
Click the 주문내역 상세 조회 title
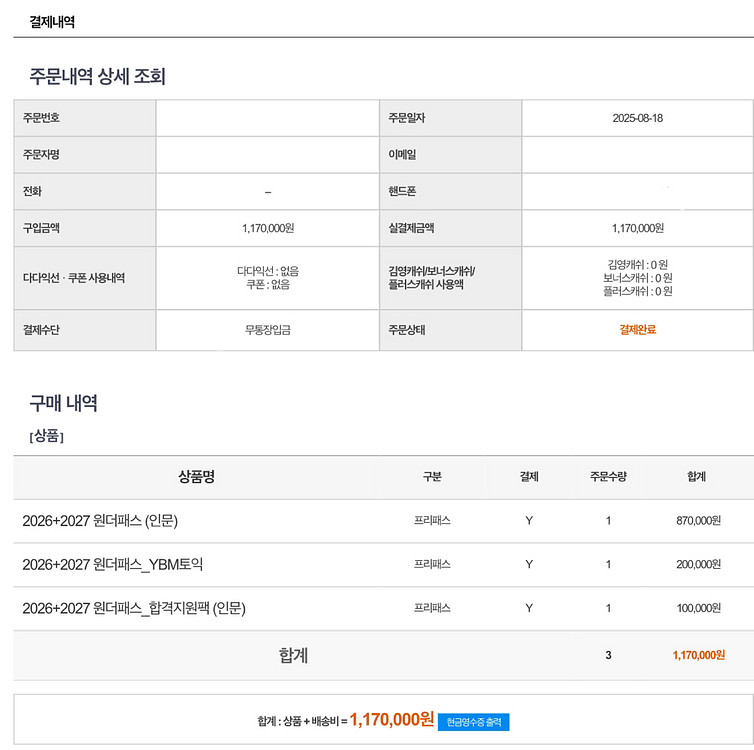[97, 76]
